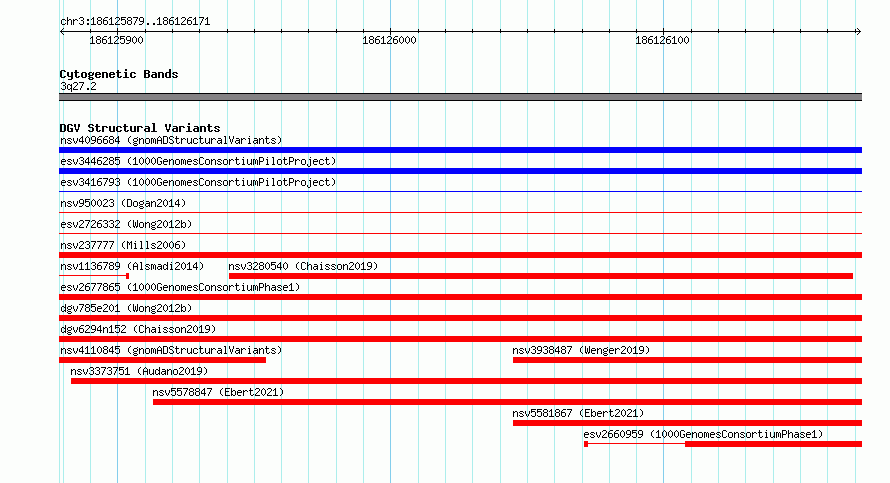Click the blue bar under esv3446285

pos(460,171)
